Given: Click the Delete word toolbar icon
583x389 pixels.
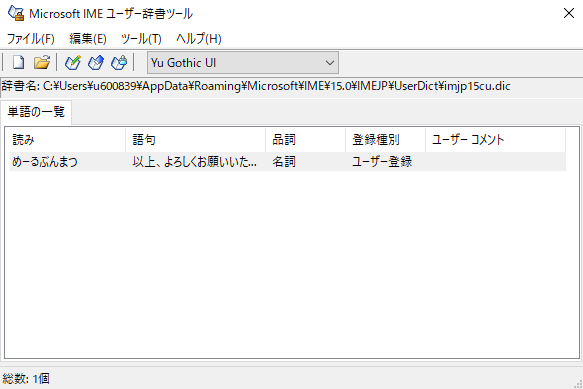Looking at the screenshot, I should pyautogui.click(x=119, y=62).
